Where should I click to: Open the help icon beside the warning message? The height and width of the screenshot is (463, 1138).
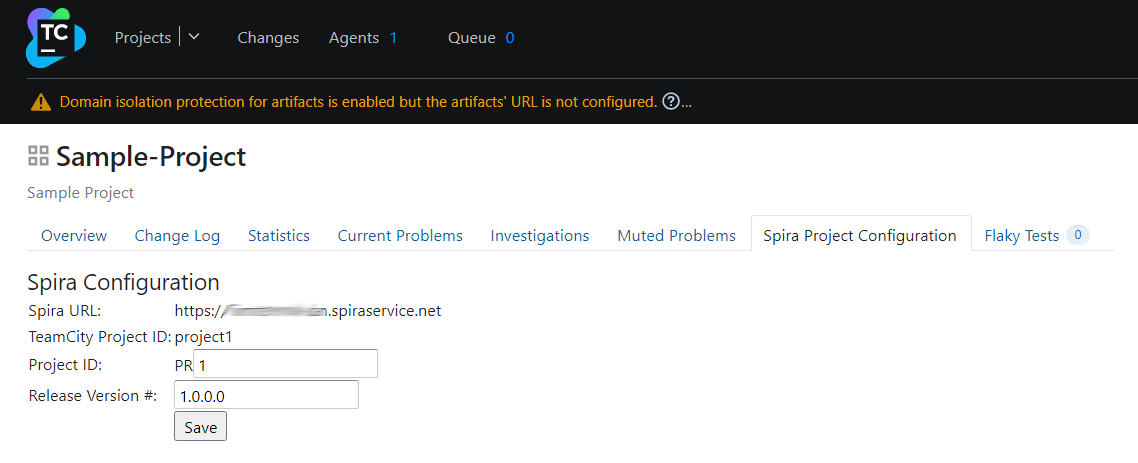[671, 102]
